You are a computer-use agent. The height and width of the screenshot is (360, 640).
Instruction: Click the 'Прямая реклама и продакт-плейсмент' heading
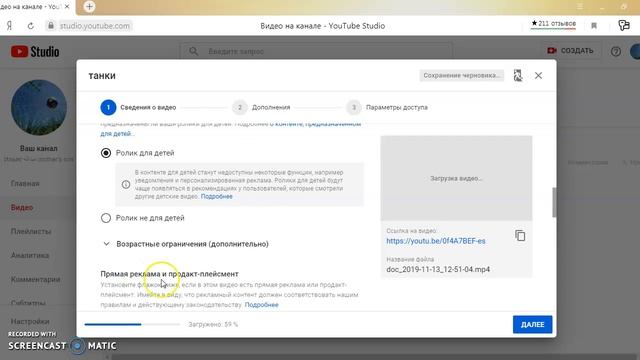pyautogui.click(x=169, y=274)
